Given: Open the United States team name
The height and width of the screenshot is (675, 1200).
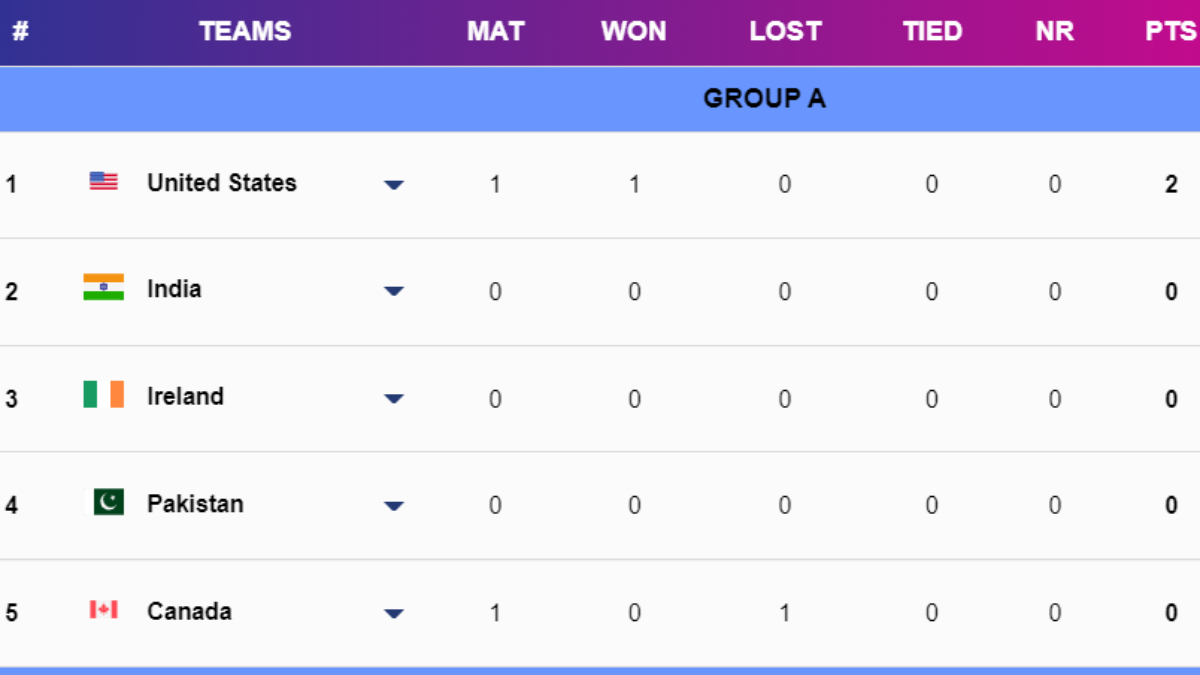Looking at the screenshot, I should 222,183.
